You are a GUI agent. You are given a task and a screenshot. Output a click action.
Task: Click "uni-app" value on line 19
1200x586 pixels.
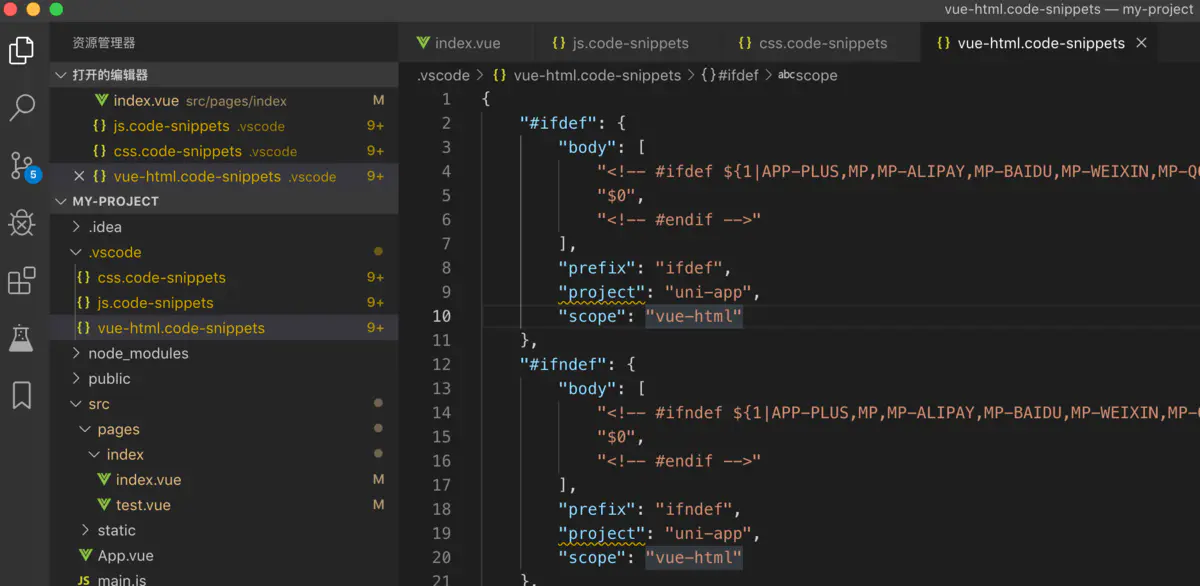click(708, 533)
